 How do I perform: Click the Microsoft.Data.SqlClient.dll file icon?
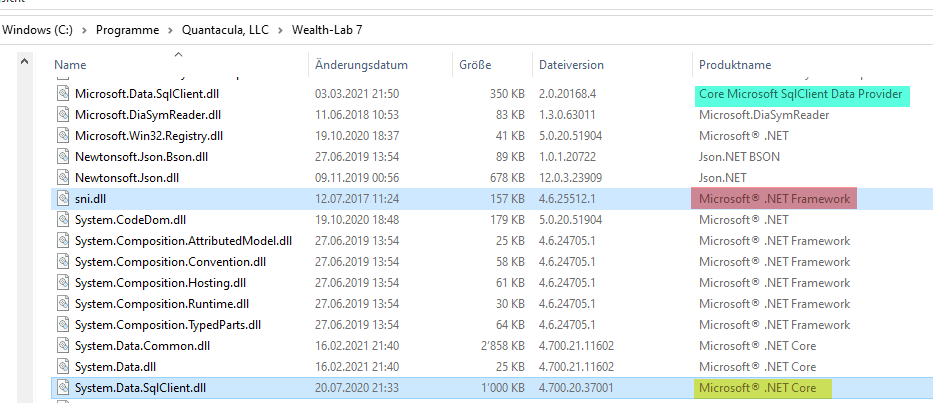click(64, 93)
